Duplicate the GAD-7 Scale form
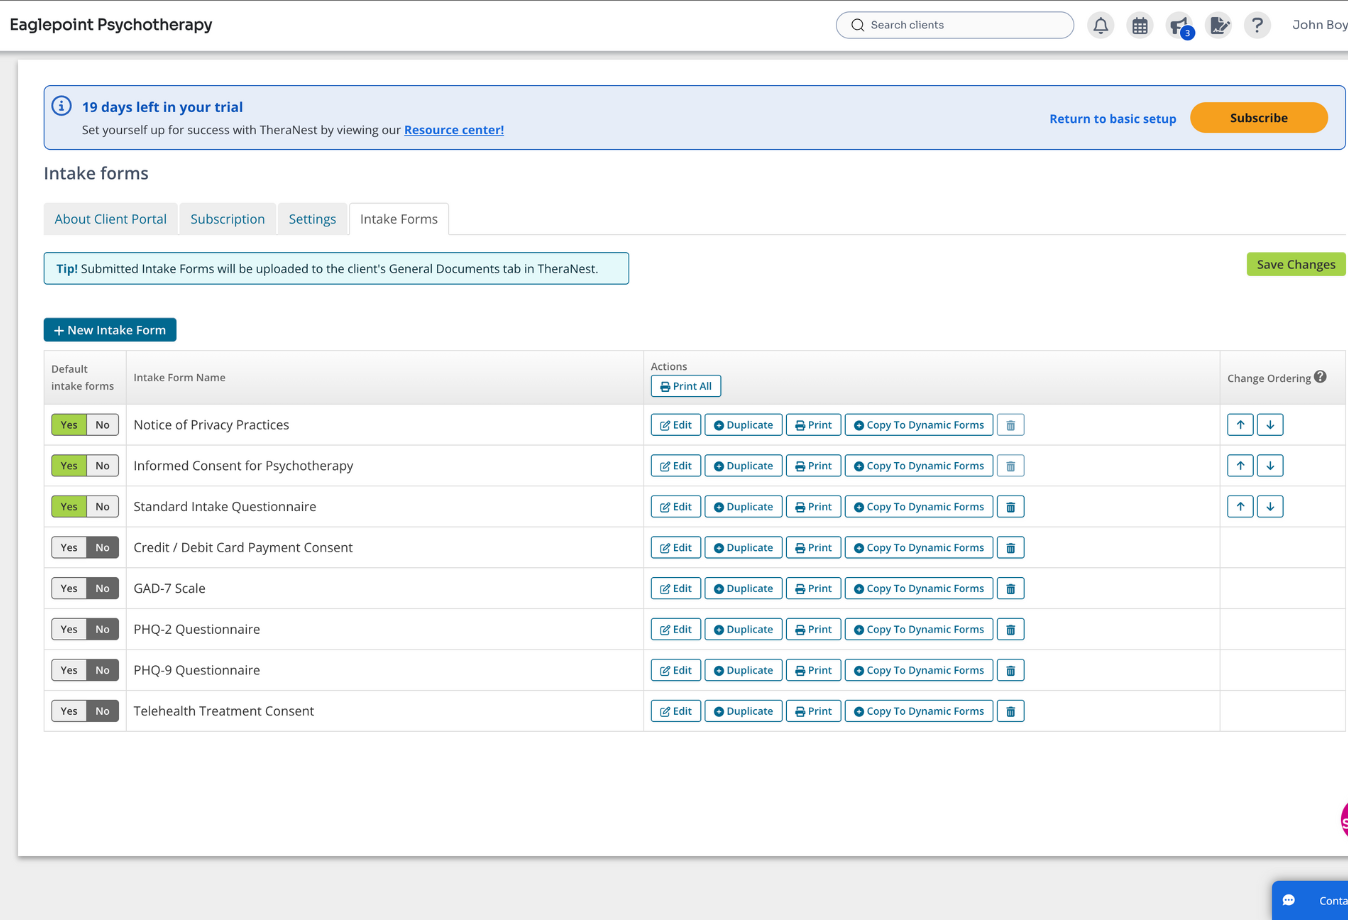The height and width of the screenshot is (920, 1348). (x=744, y=589)
